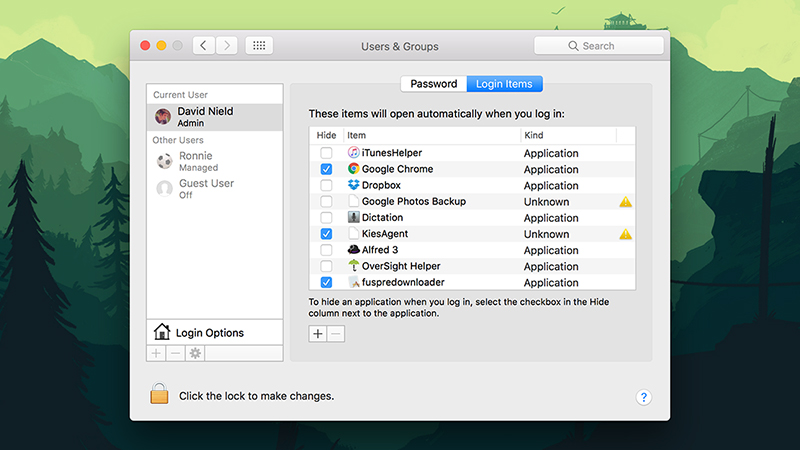
Task: Check Hide box for Google Photos Backup
Action: pyautogui.click(x=326, y=202)
